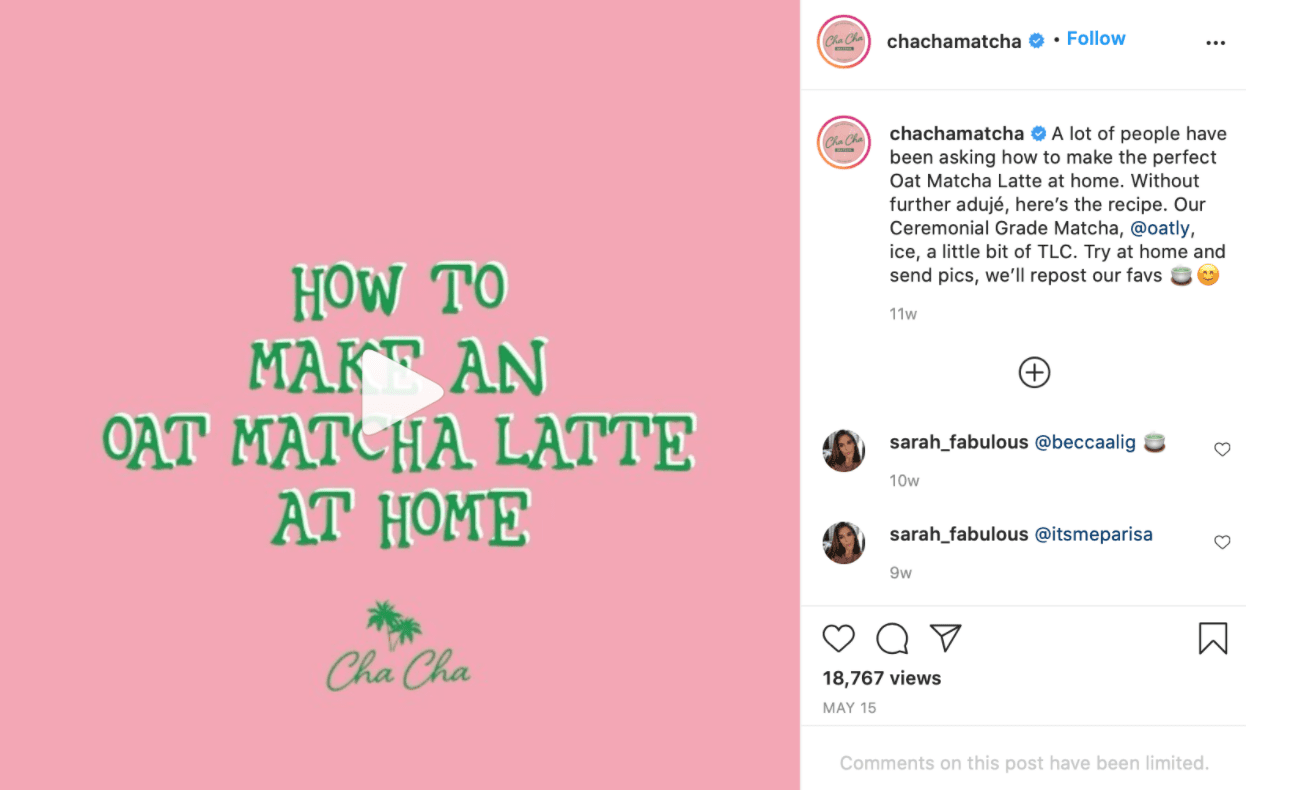The height and width of the screenshot is (790, 1298).
Task: Click sarah_fabulous username on second comment
Action: click(959, 534)
